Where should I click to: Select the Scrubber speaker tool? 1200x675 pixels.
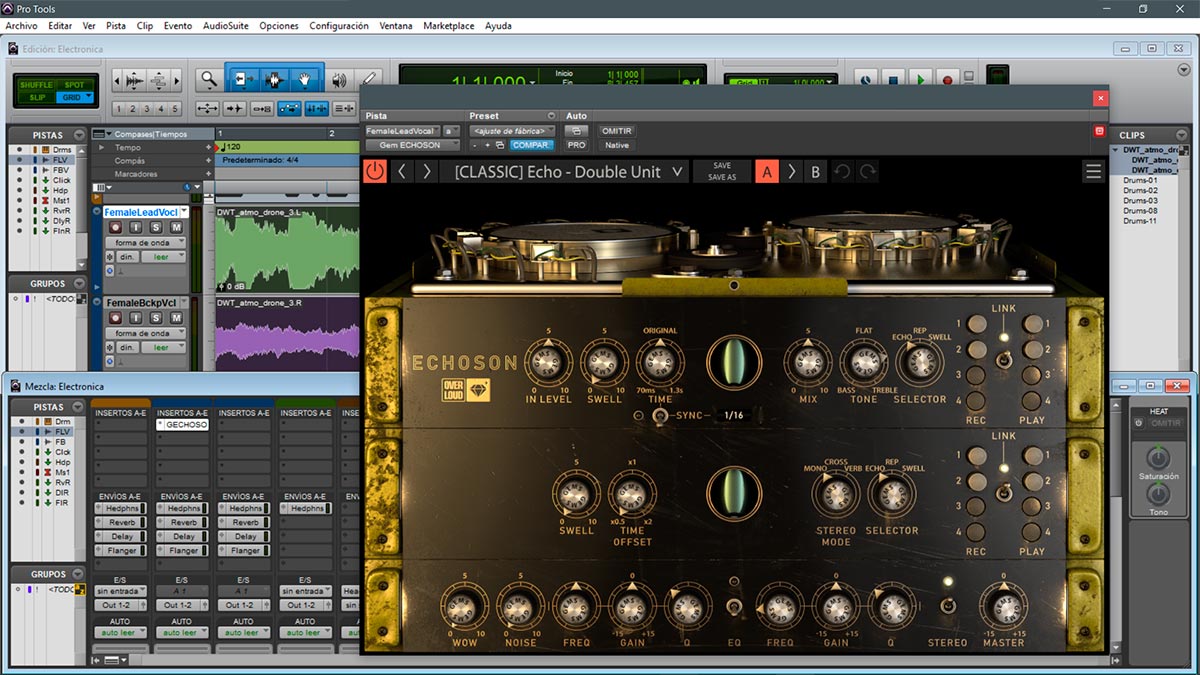point(339,80)
